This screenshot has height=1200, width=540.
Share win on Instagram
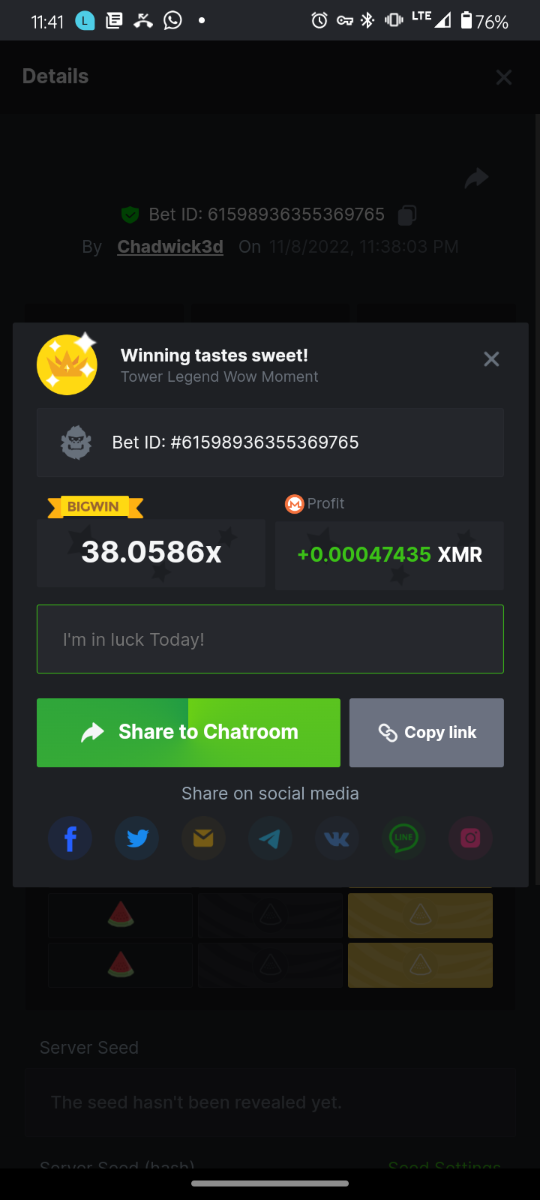coord(470,838)
